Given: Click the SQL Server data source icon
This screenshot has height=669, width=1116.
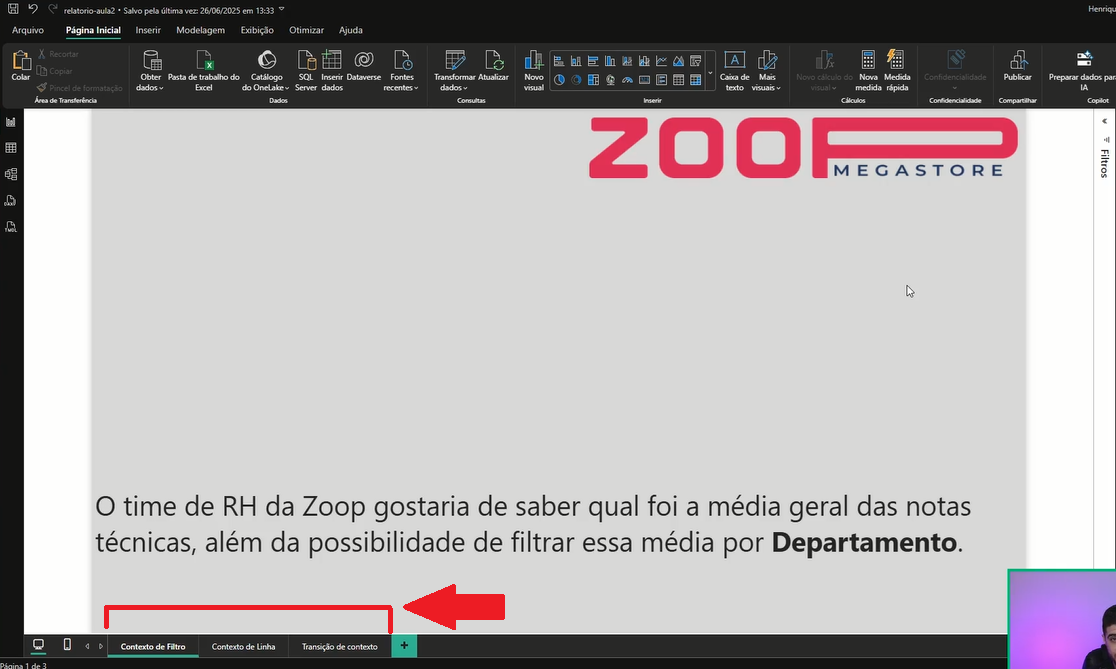Looking at the screenshot, I should click(x=306, y=60).
